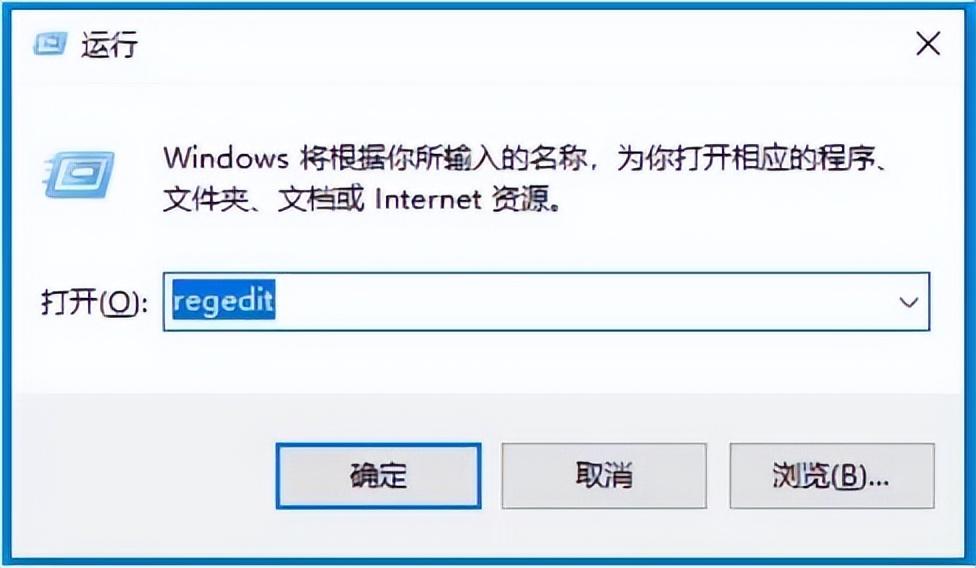Open the file browser with 浏览(B)...
Image resolution: width=976 pixels, height=568 pixels.
click(832, 476)
